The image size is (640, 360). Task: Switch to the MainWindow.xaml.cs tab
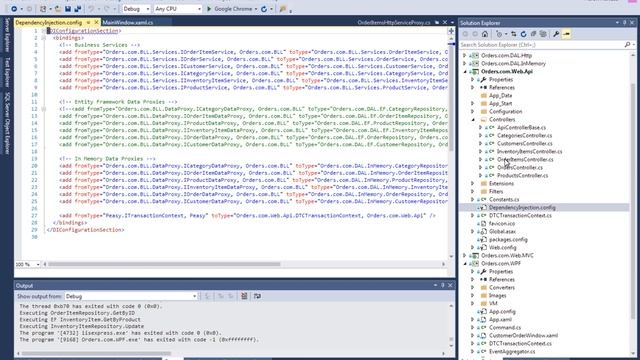coord(128,22)
